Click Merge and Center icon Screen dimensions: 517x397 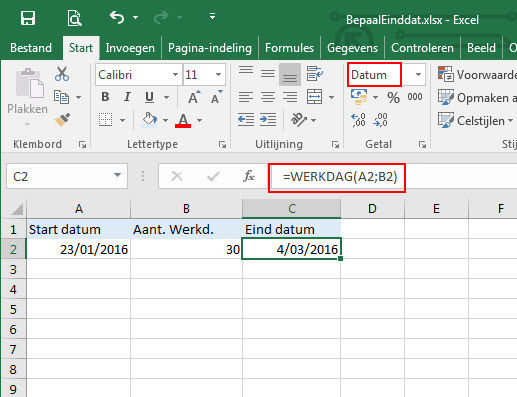[x=315, y=97]
